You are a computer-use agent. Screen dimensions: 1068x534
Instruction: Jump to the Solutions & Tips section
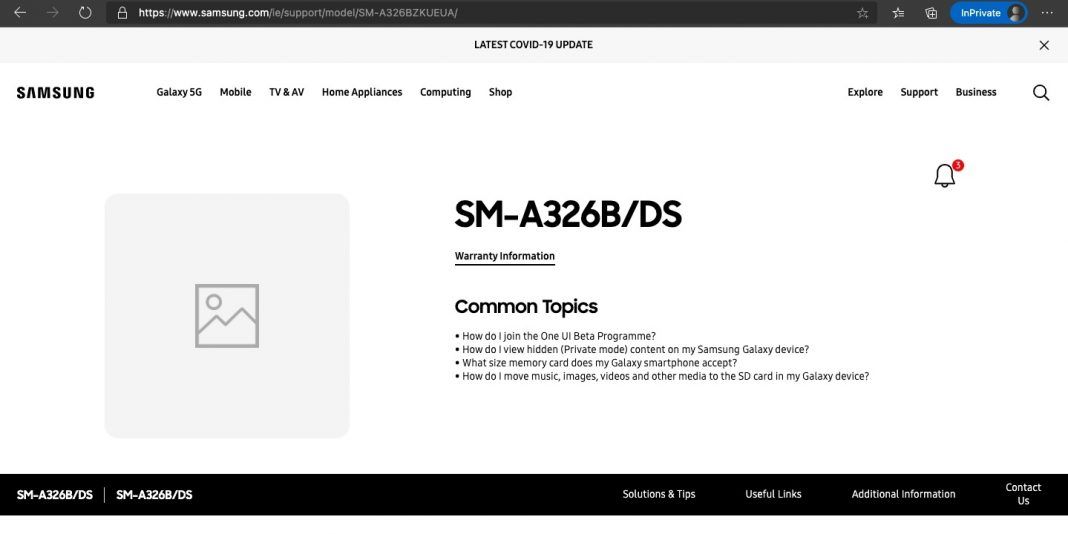pos(658,494)
